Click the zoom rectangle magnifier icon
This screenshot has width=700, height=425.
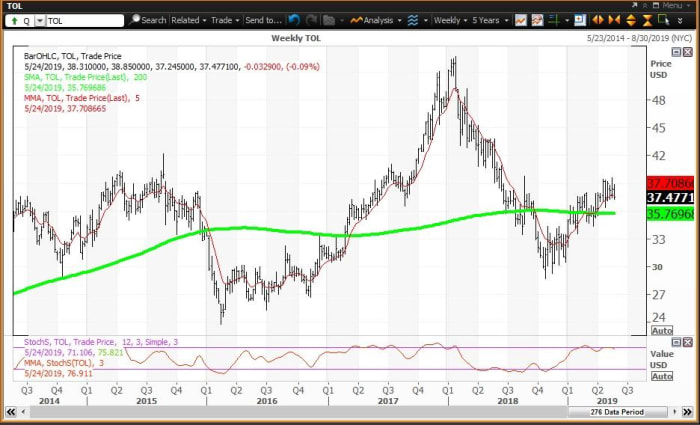point(661,20)
